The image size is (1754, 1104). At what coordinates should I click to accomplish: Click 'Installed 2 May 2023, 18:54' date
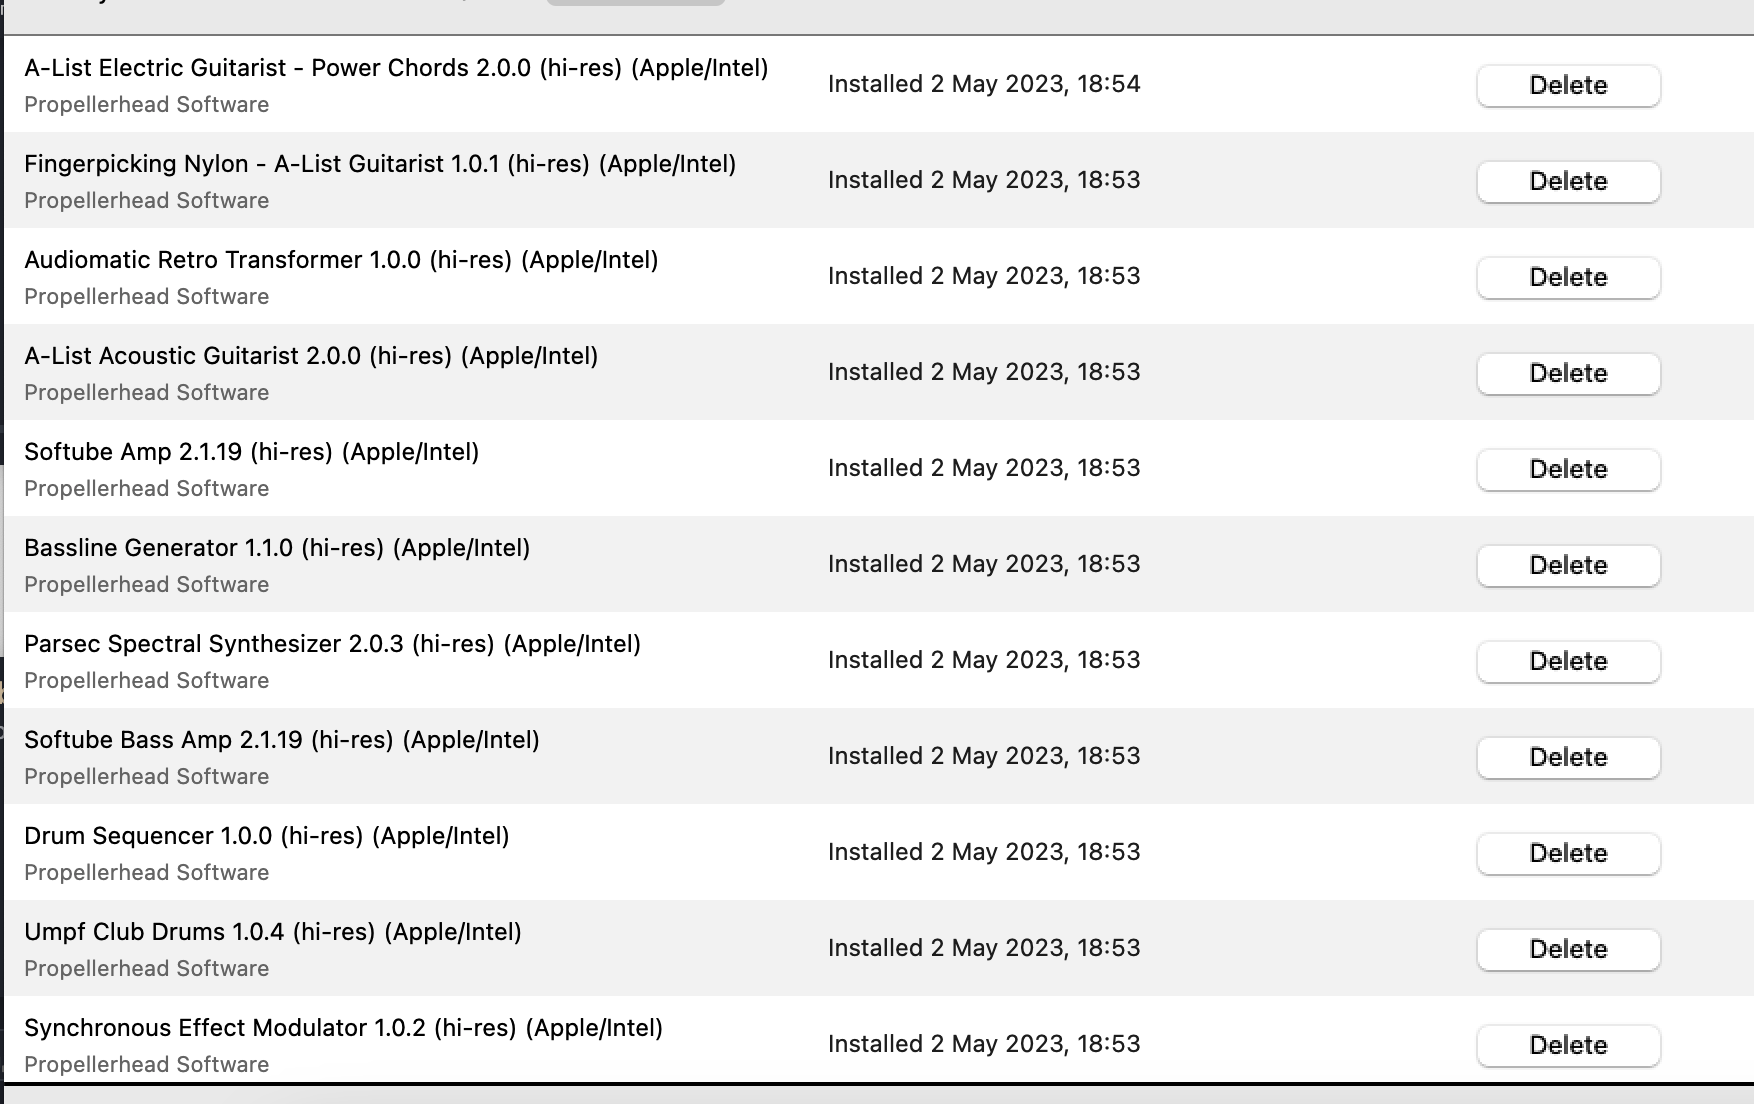984,84
